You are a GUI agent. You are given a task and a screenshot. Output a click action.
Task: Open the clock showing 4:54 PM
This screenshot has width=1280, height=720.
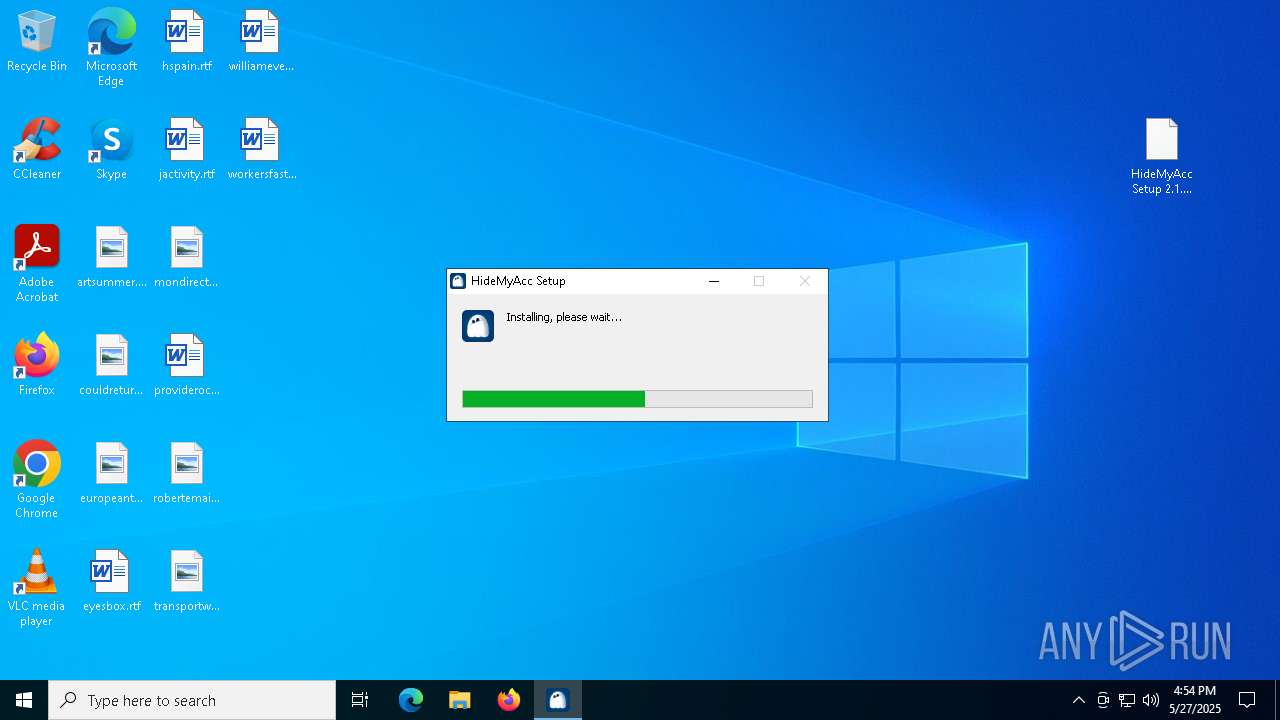tap(1195, 700)
